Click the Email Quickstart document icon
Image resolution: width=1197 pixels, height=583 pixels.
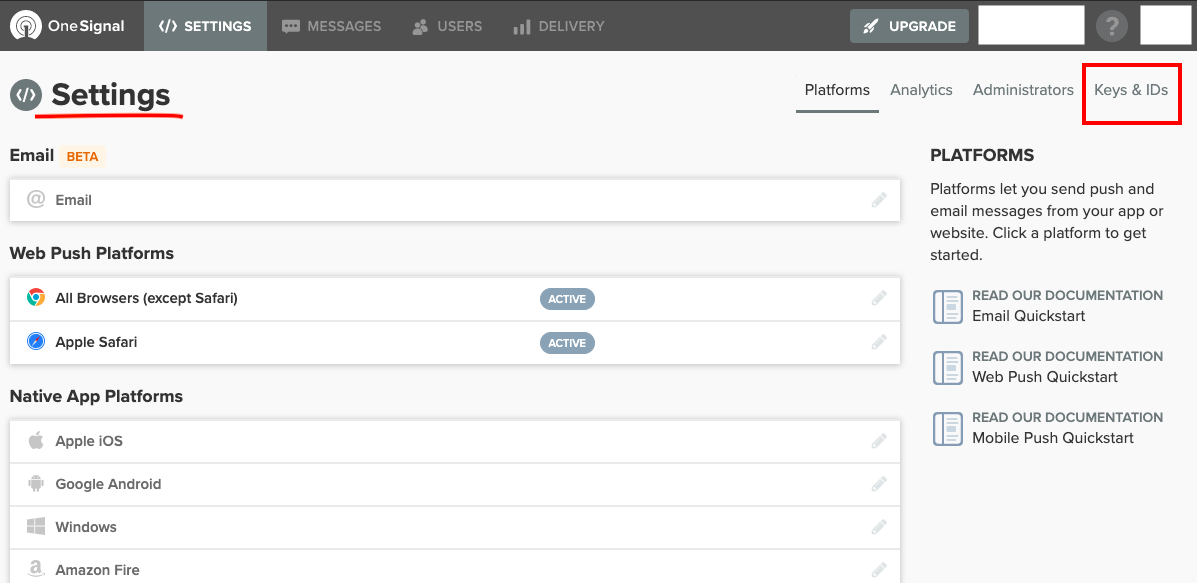point(947,306)
